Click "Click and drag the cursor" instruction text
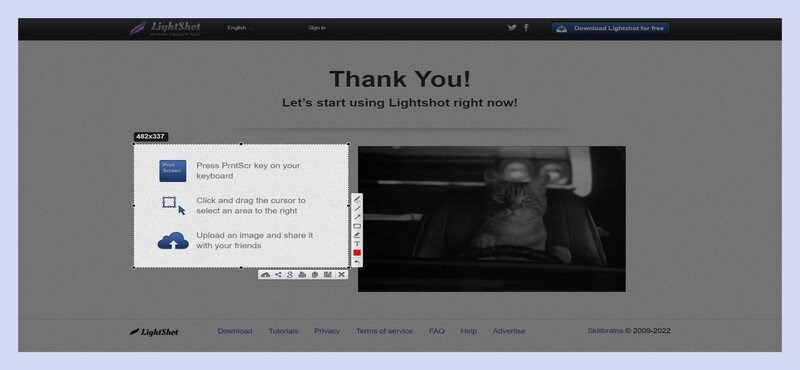Viewport: 800px width, 370px height. 251,206
